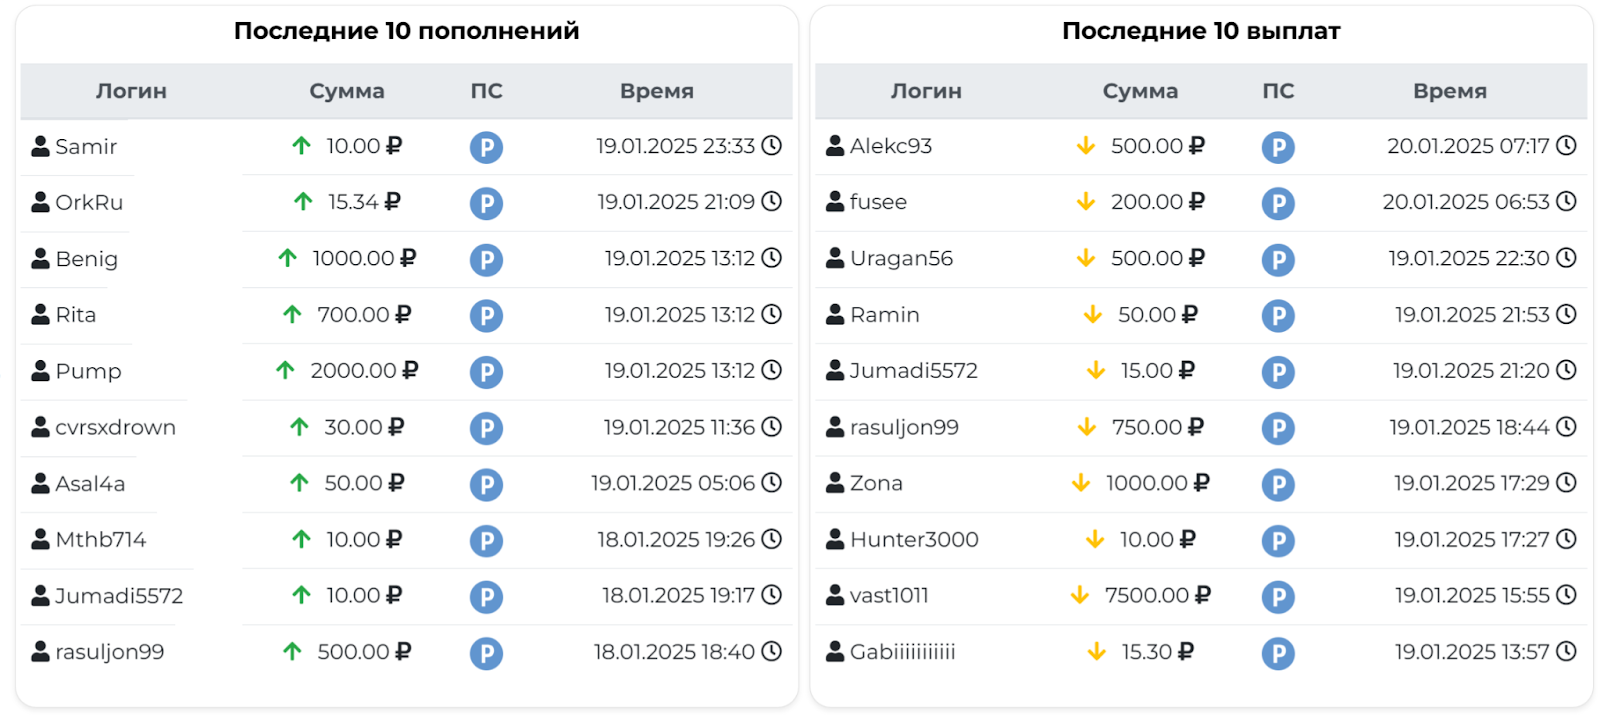Click the Логин header in the deposits table
The image size is (1600, 727).
point(131,91)
